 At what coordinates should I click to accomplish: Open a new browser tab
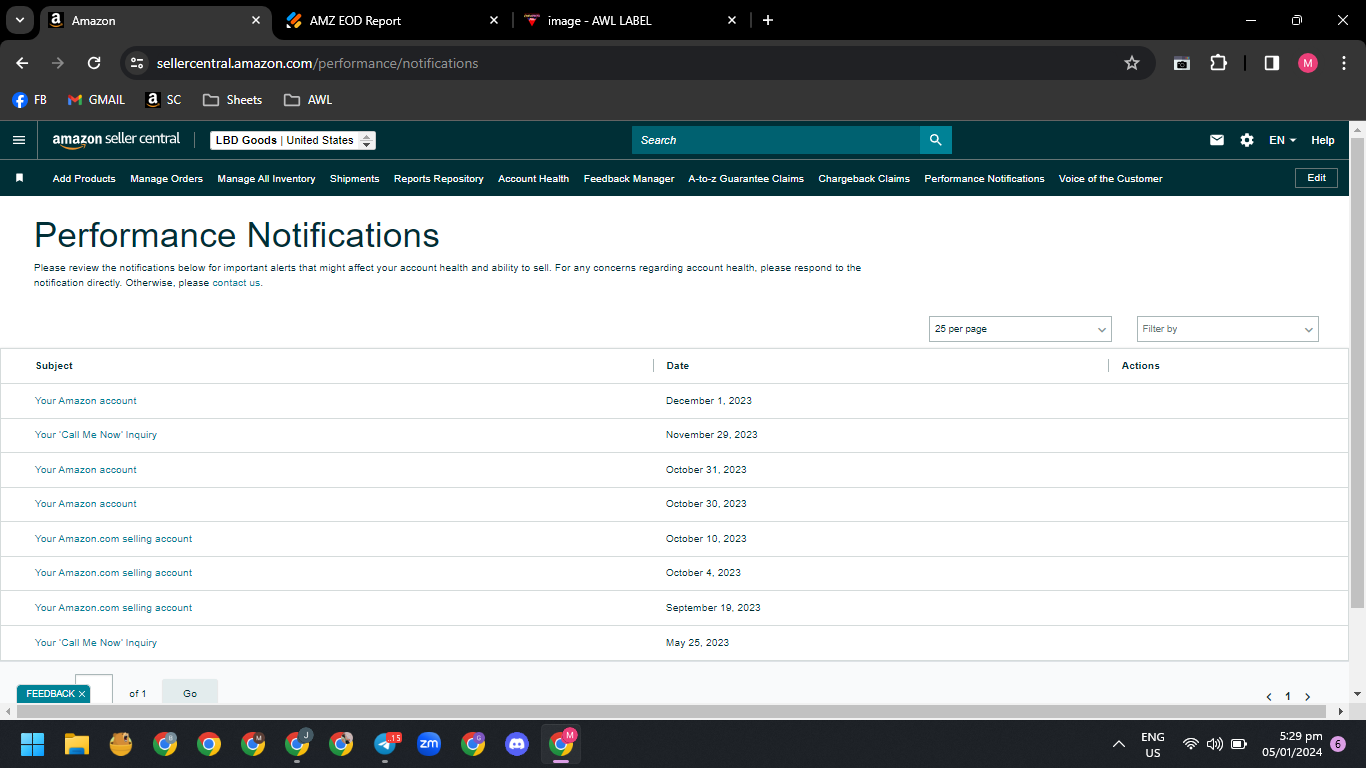coord(768,20)
